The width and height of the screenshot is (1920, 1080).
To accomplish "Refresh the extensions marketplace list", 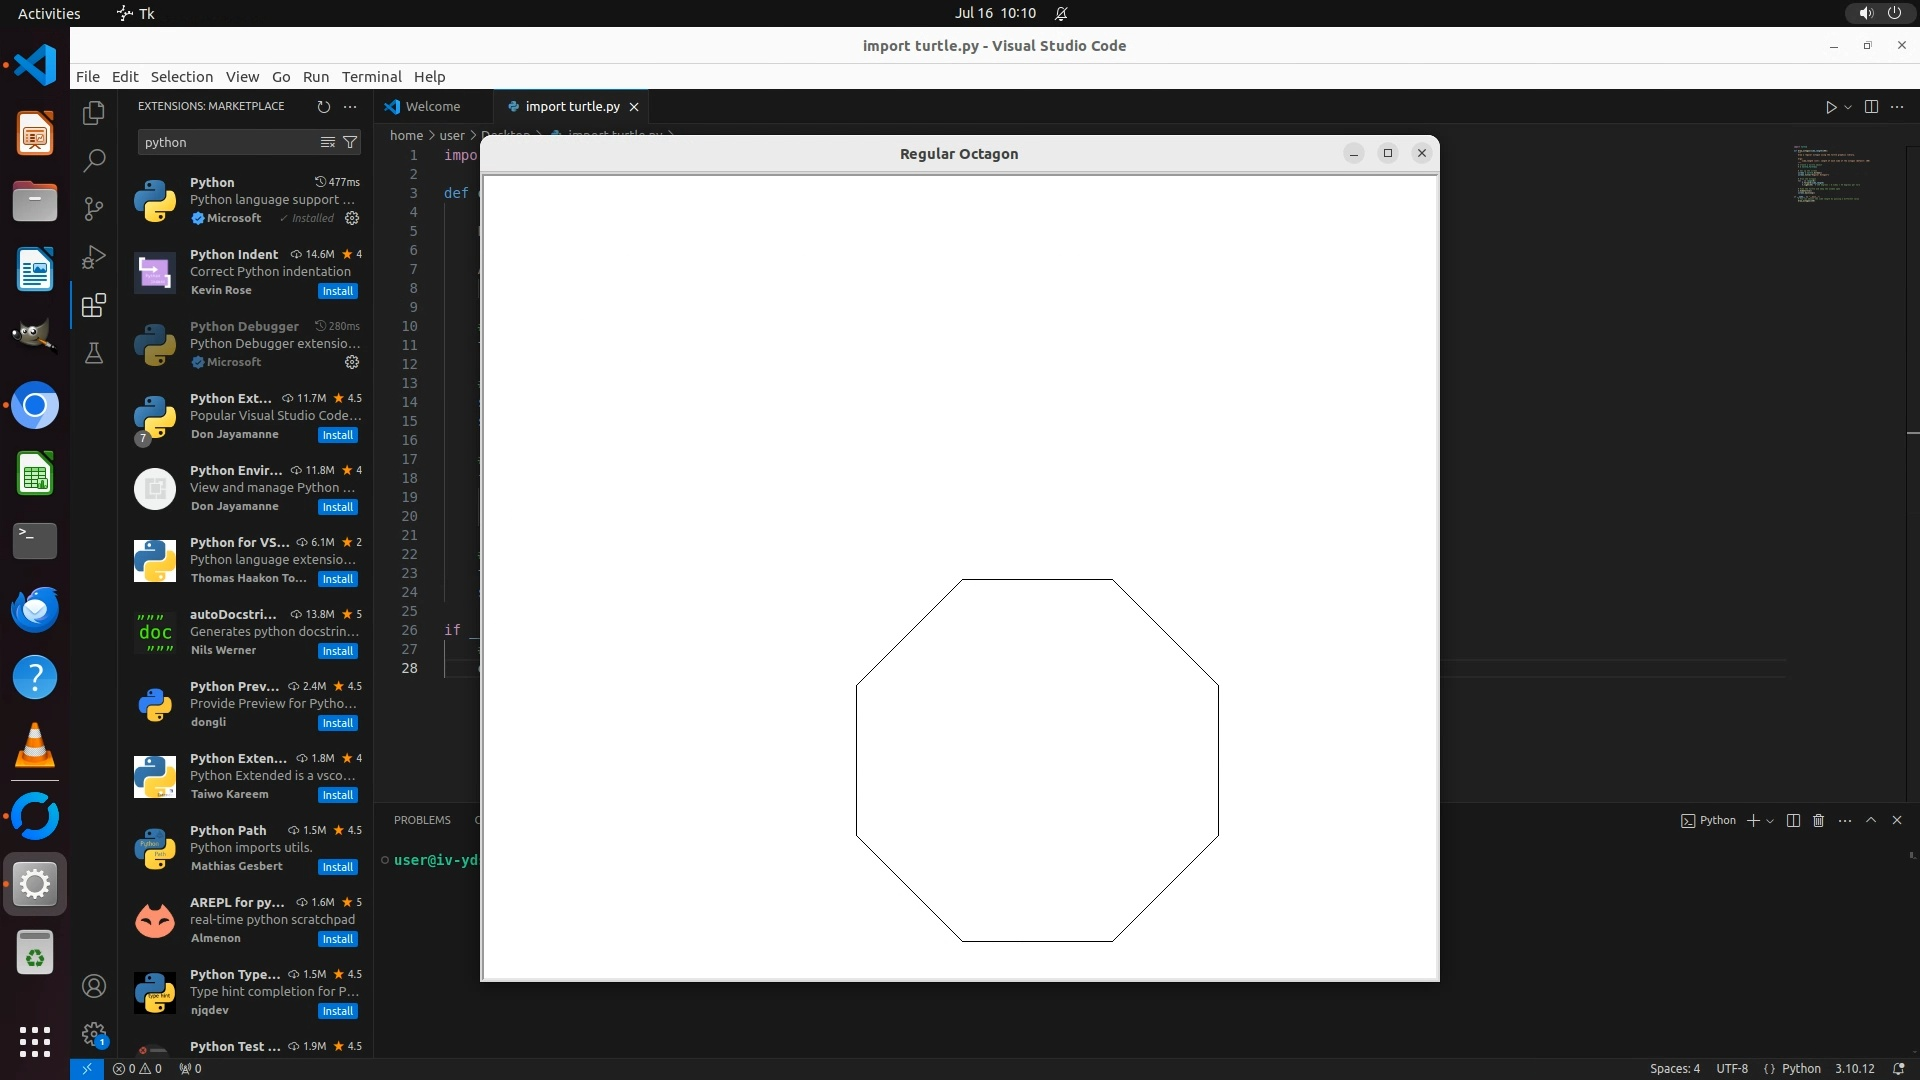I will (x=323, y=106).
